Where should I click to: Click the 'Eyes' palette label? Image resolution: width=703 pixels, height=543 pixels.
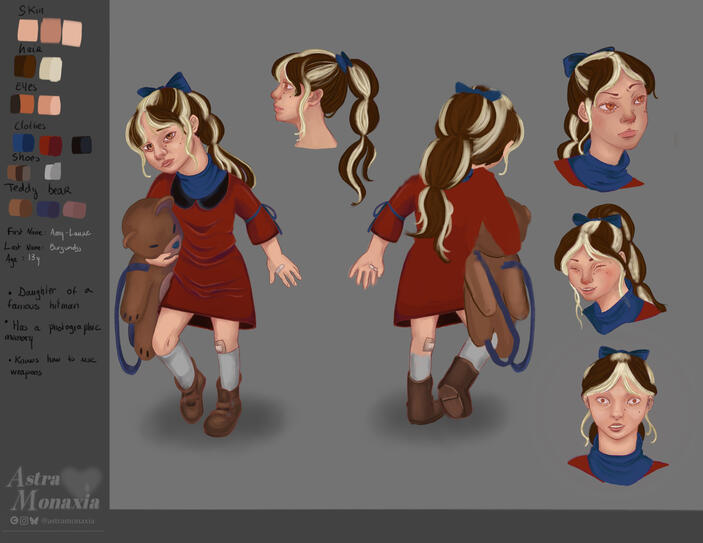[x=26, y=87]
